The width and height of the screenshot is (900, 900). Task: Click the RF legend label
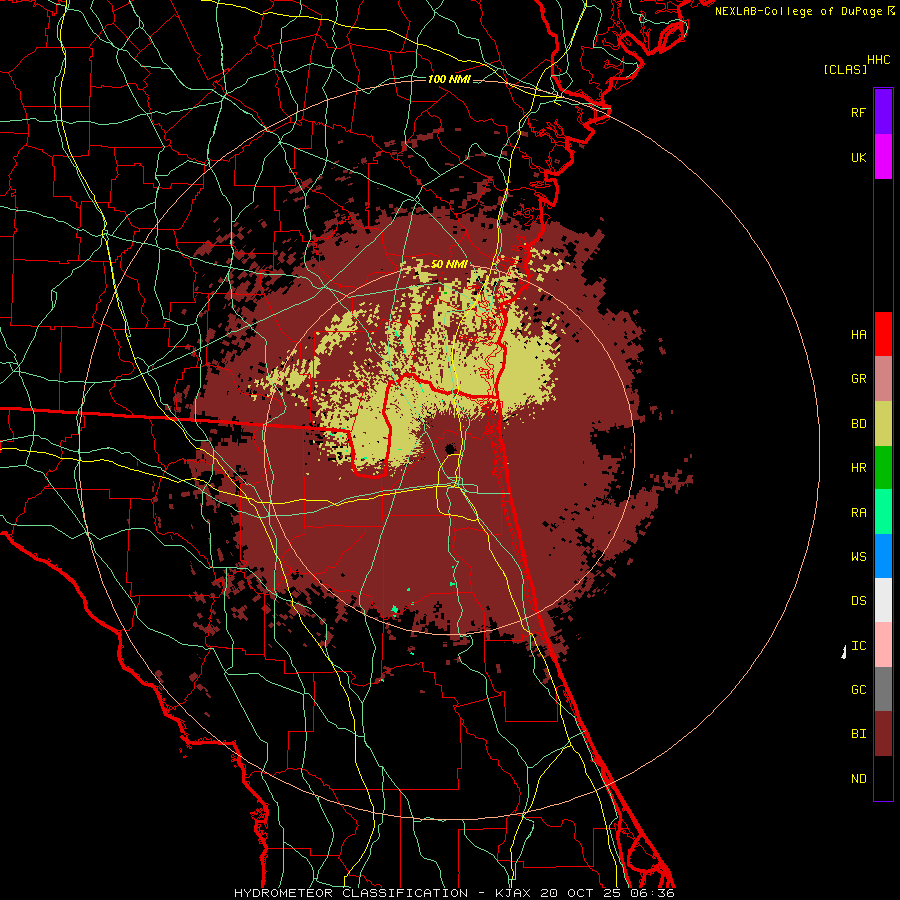click(x=858, y=112)
